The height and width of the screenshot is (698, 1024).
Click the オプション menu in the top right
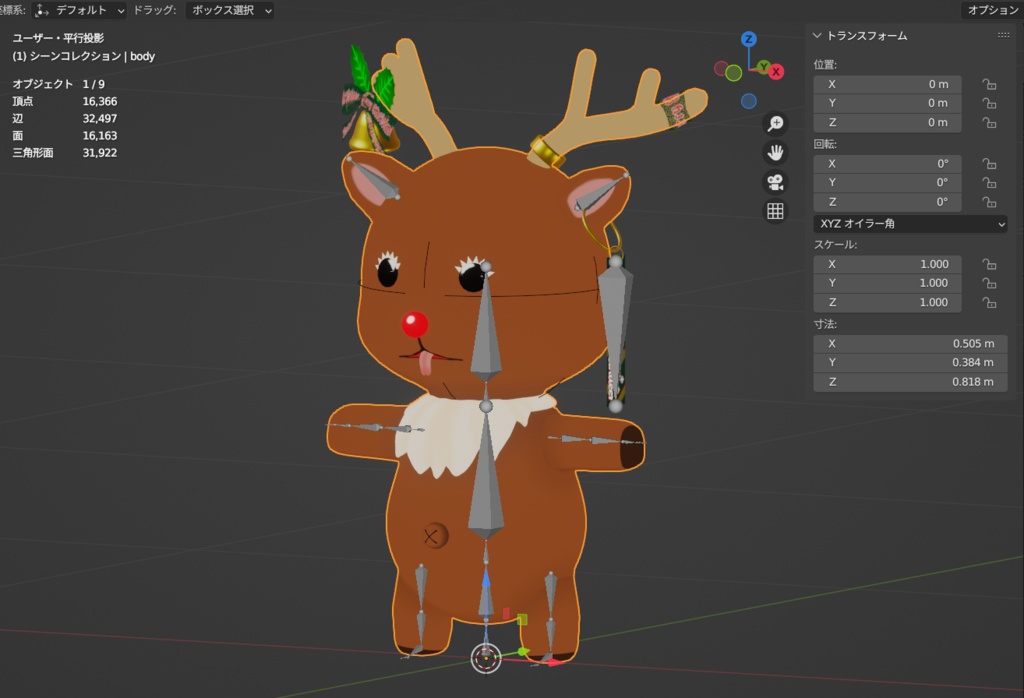click(x=992, y=9)
